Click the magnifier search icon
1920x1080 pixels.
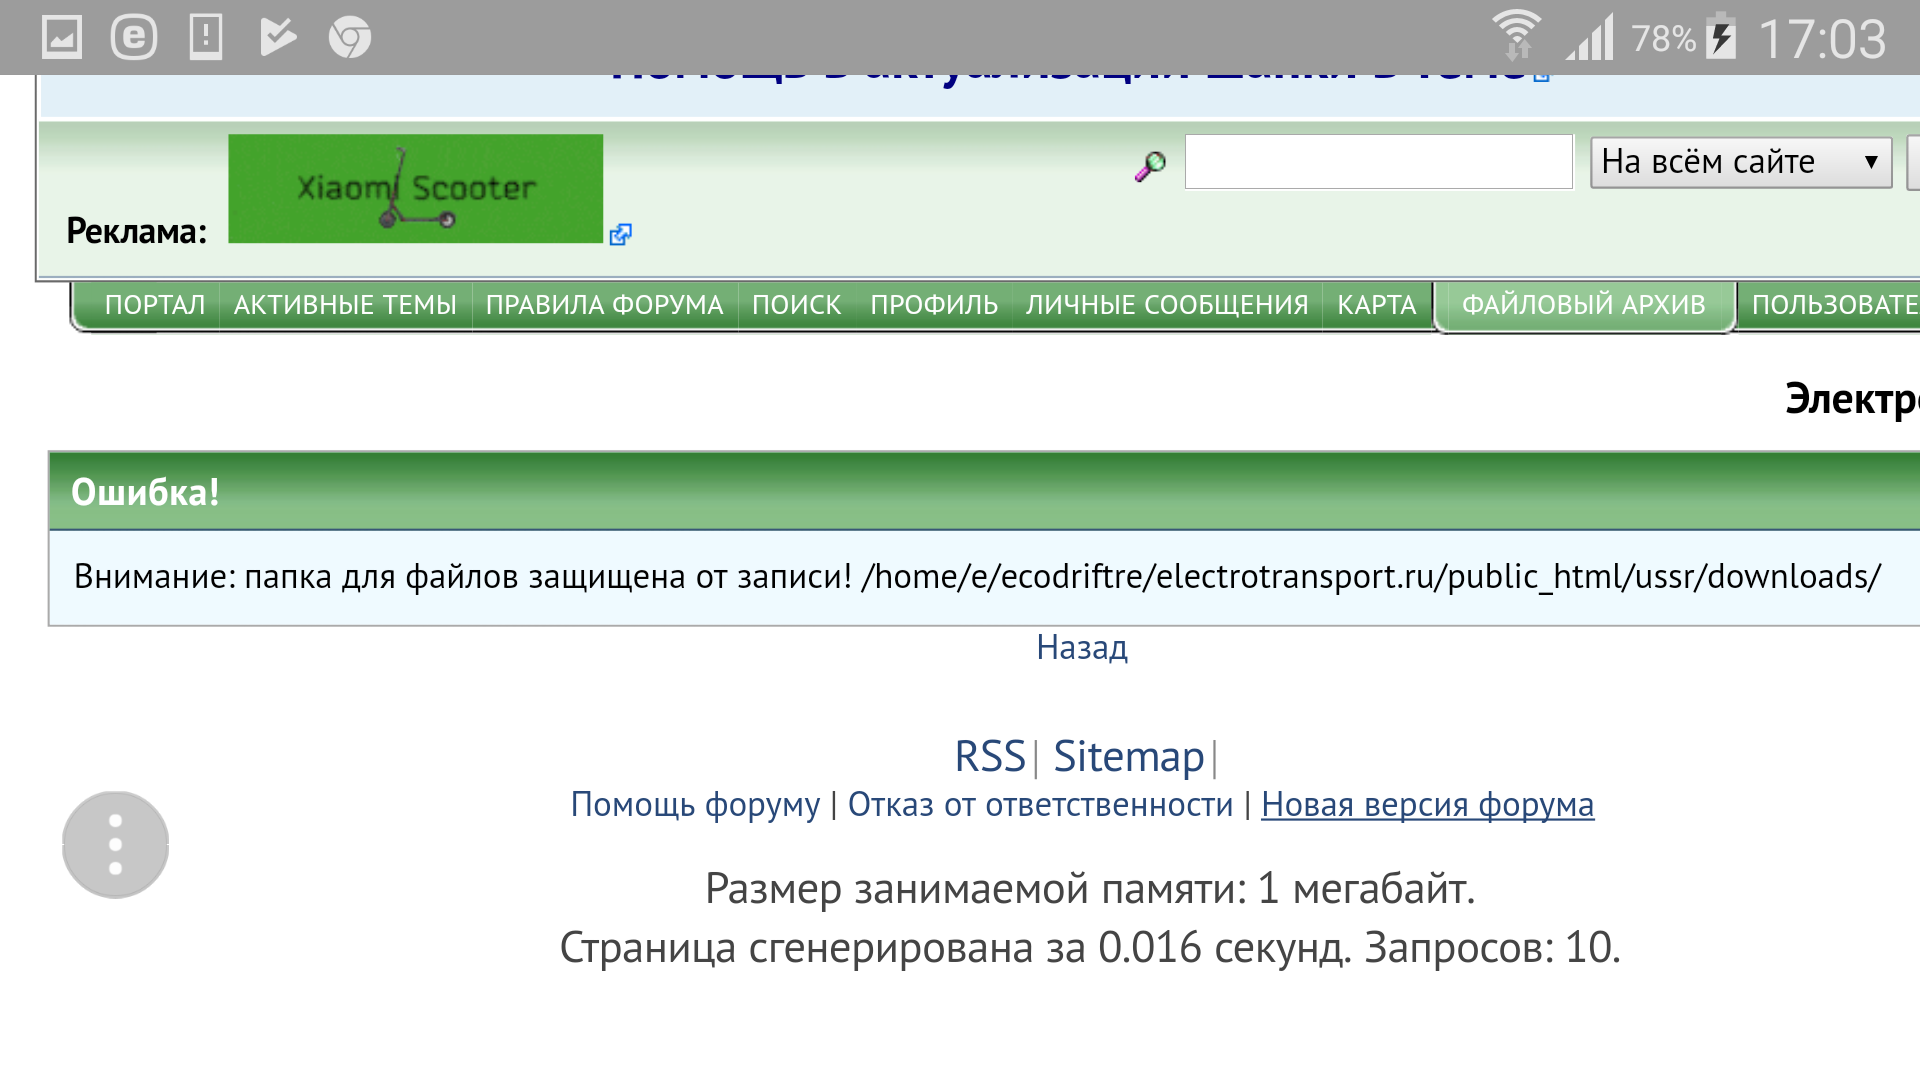tap(1150, 165)
